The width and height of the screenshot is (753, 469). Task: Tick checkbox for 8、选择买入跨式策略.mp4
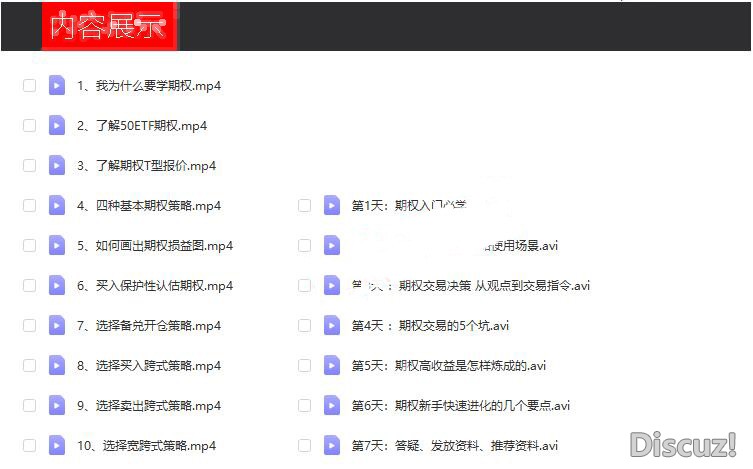(29, 365)
